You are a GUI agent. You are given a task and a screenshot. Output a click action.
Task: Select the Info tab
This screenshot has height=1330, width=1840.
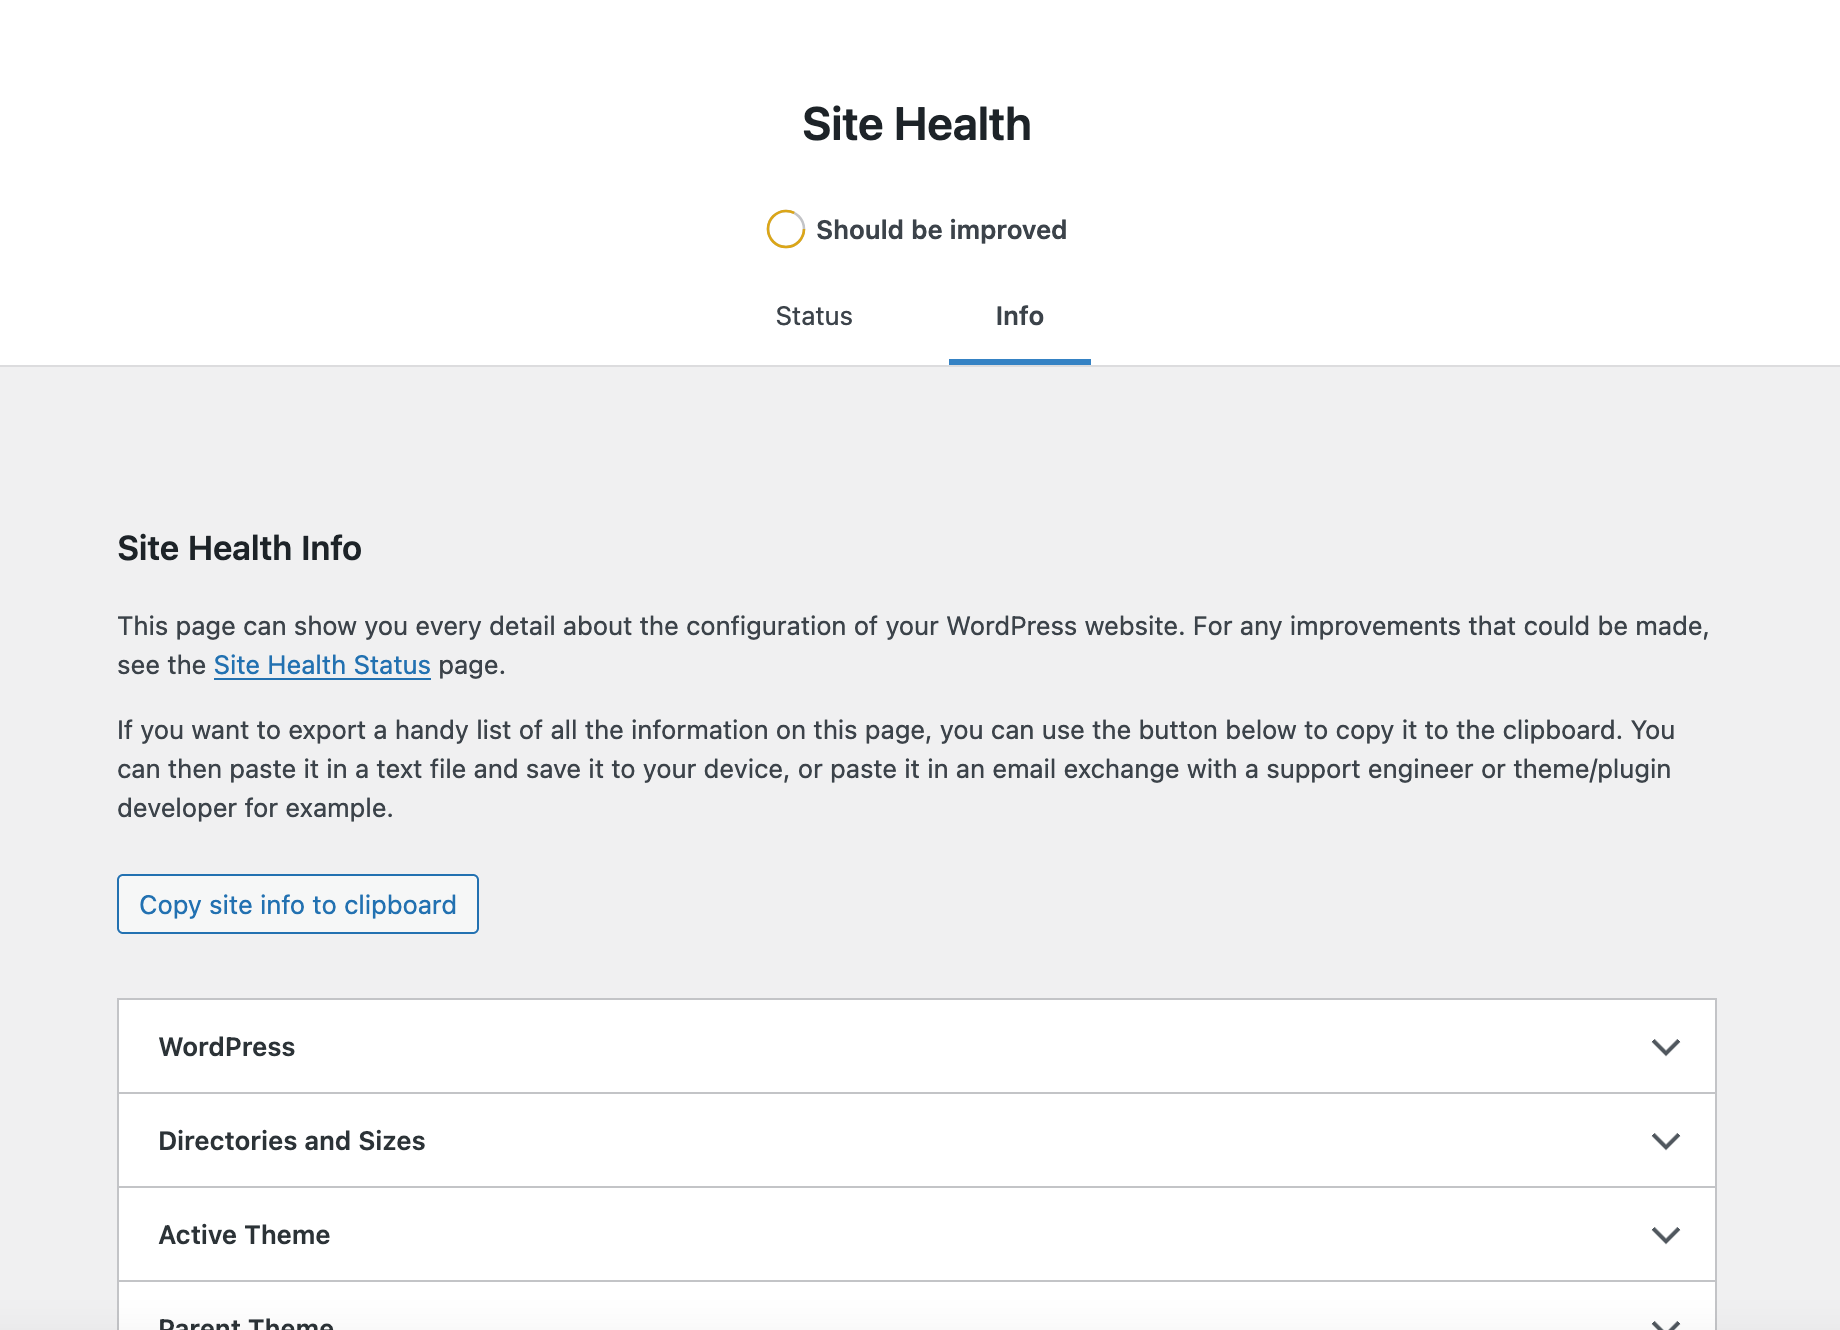(1019, 316)
